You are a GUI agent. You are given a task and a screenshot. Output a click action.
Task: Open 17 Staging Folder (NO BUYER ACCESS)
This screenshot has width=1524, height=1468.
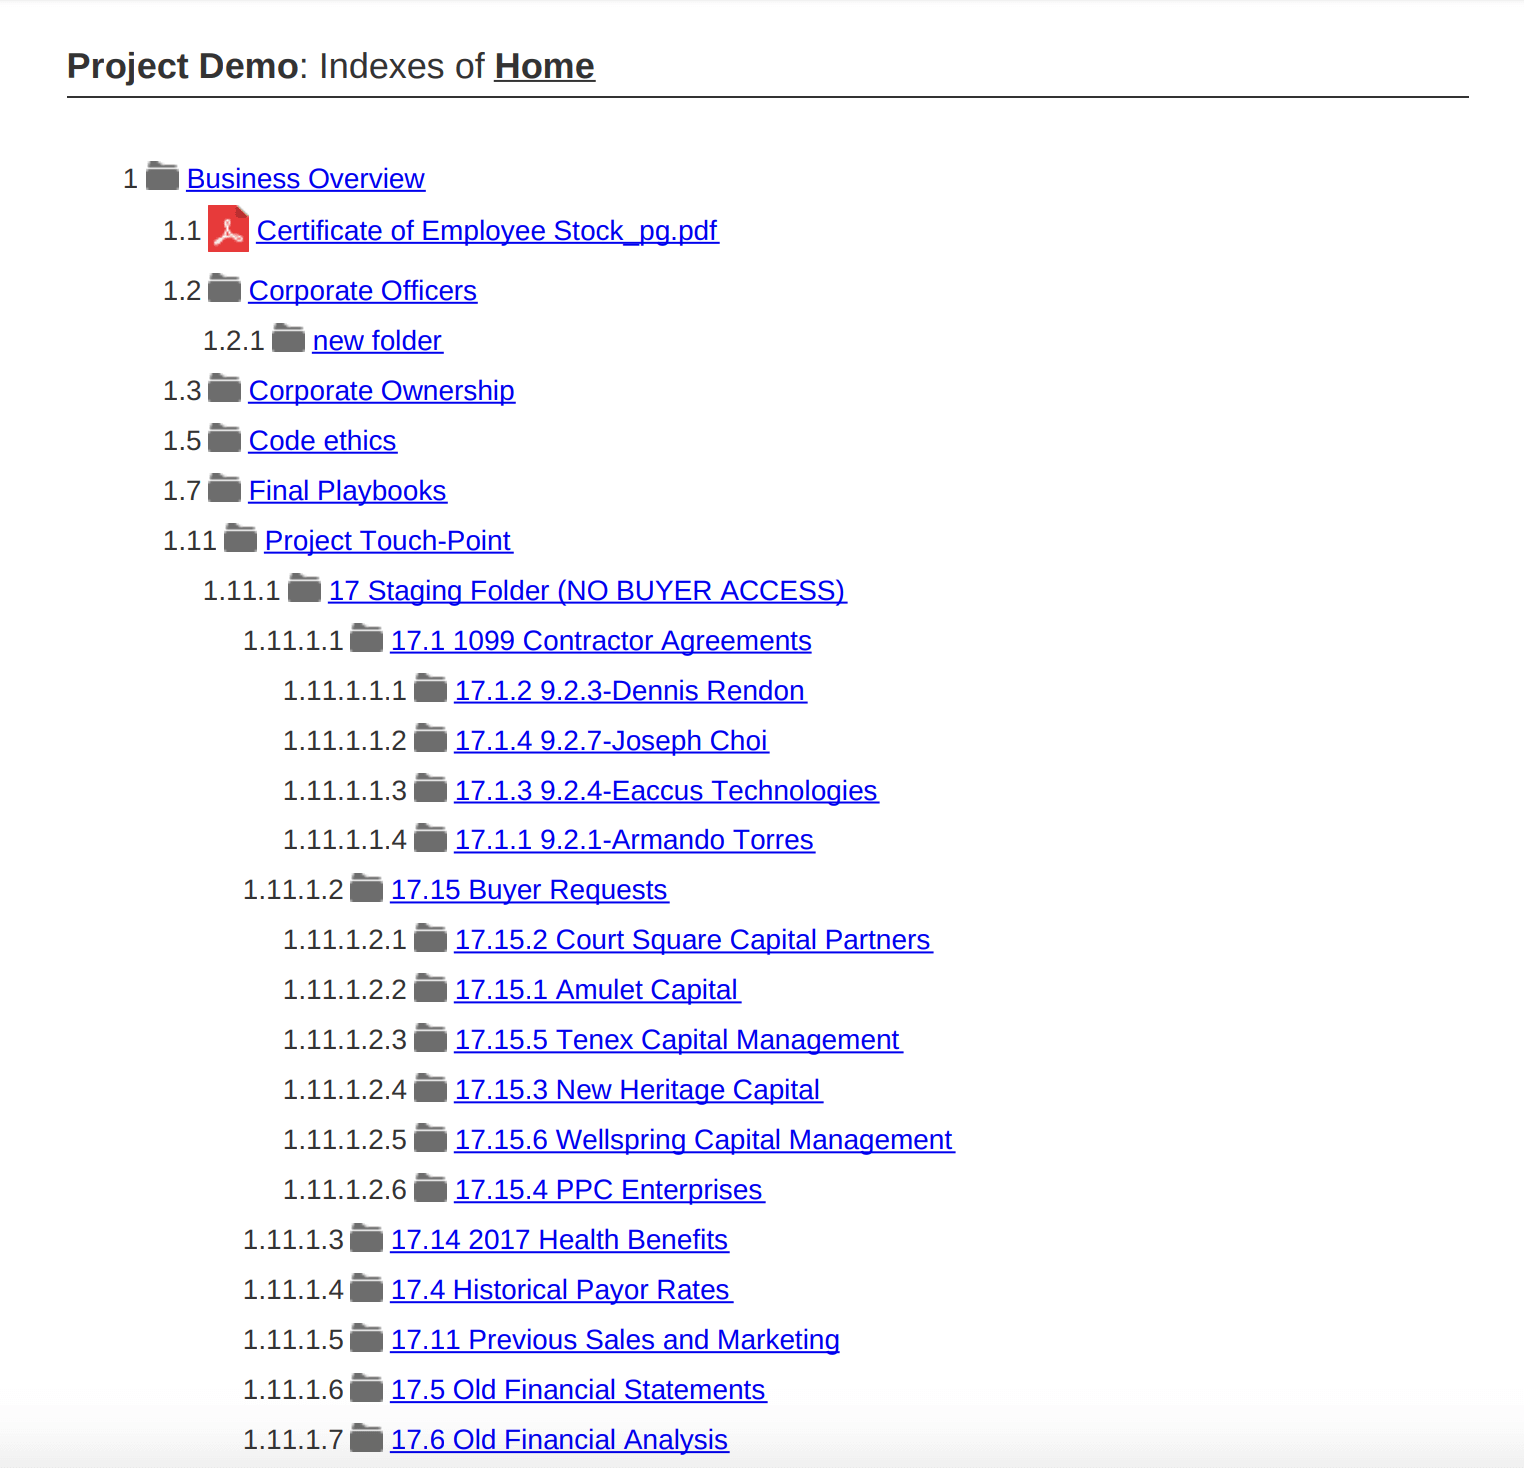coord(586,591)
